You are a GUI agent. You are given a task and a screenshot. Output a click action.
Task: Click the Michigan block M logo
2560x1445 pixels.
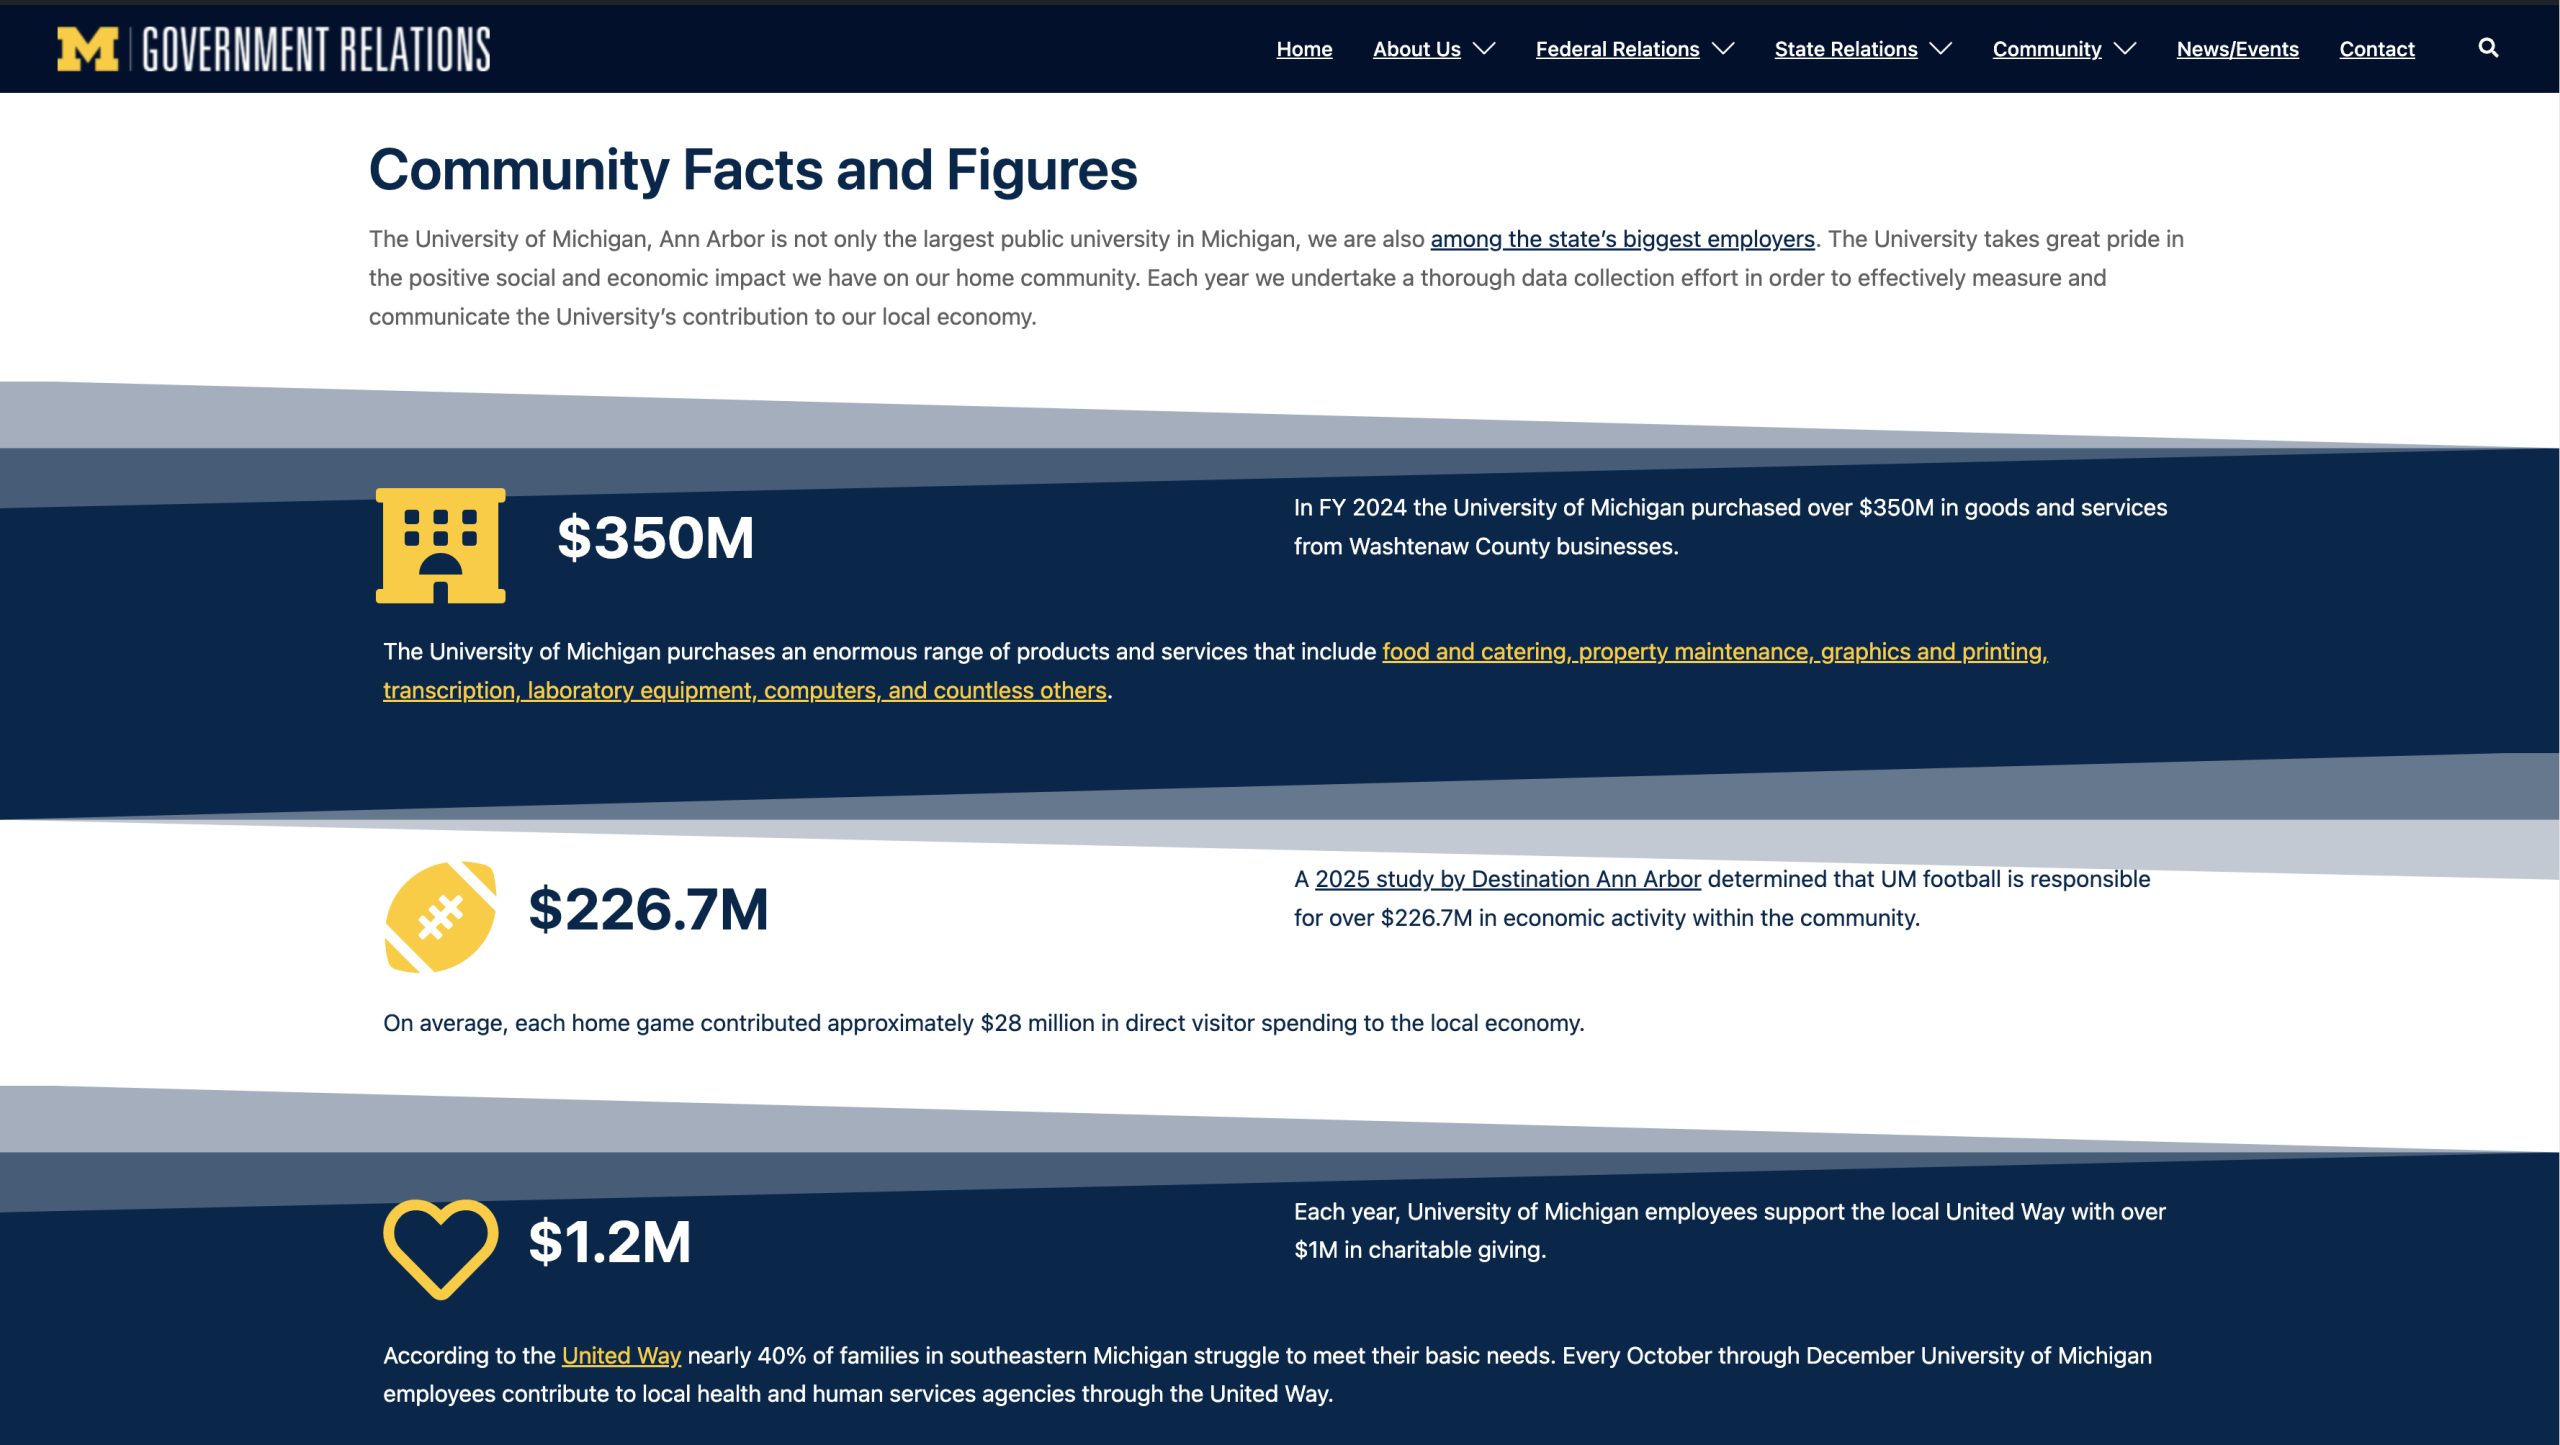87,49
